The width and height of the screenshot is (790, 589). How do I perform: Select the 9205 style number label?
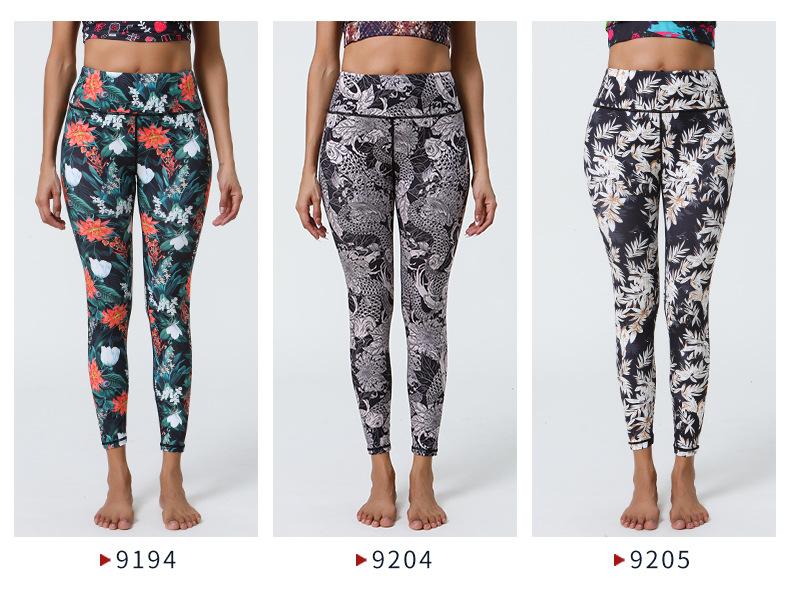(661, 560)
